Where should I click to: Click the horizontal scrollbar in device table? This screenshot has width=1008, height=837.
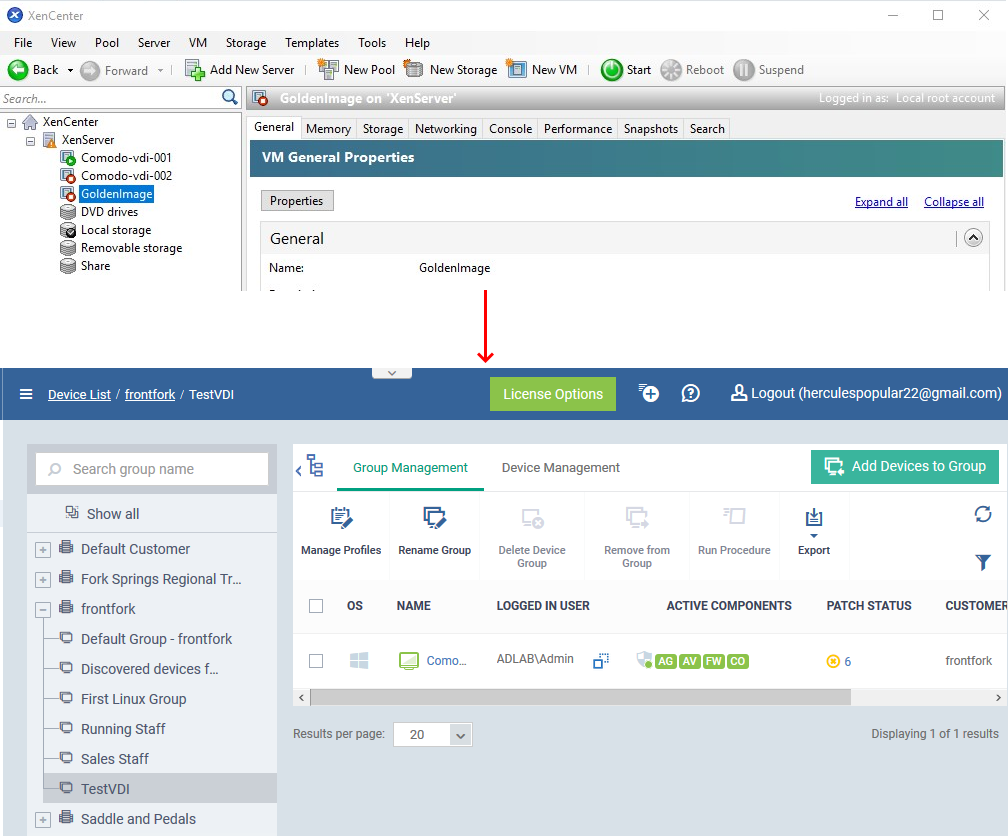580,697
